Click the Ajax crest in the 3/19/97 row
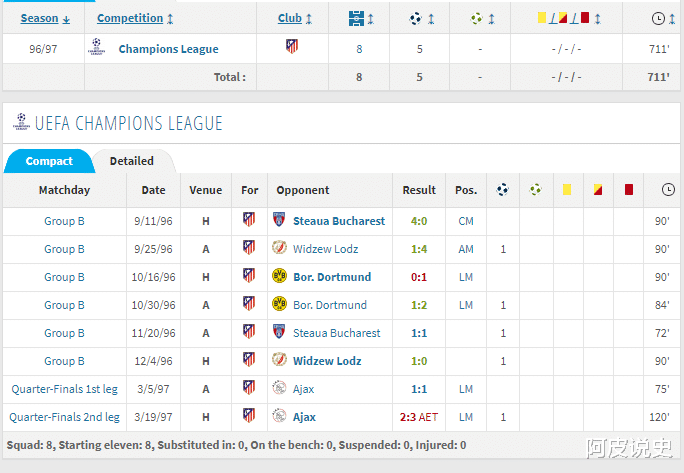 pos(279,416)
